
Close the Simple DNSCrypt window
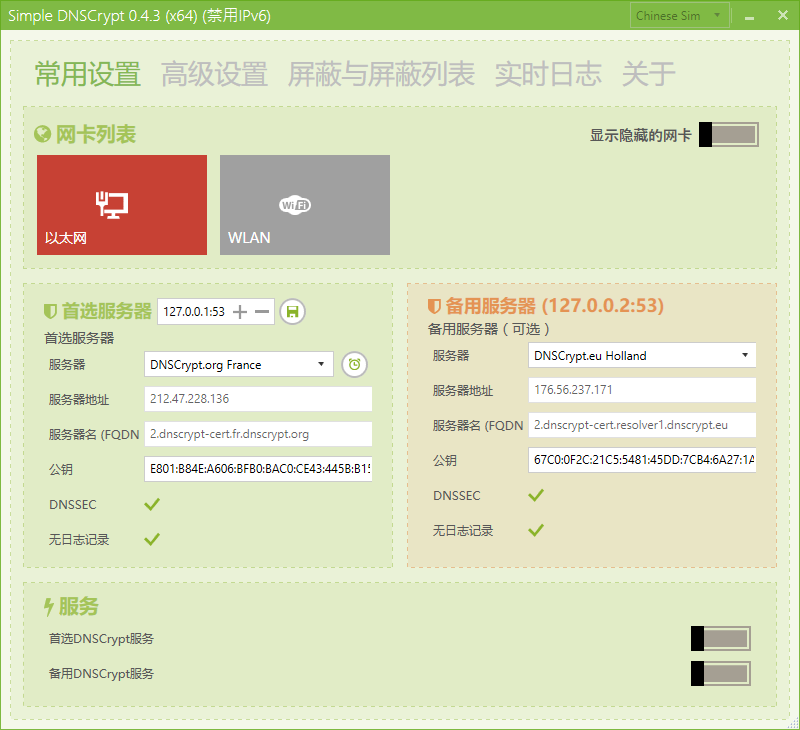tap(783, 15)
